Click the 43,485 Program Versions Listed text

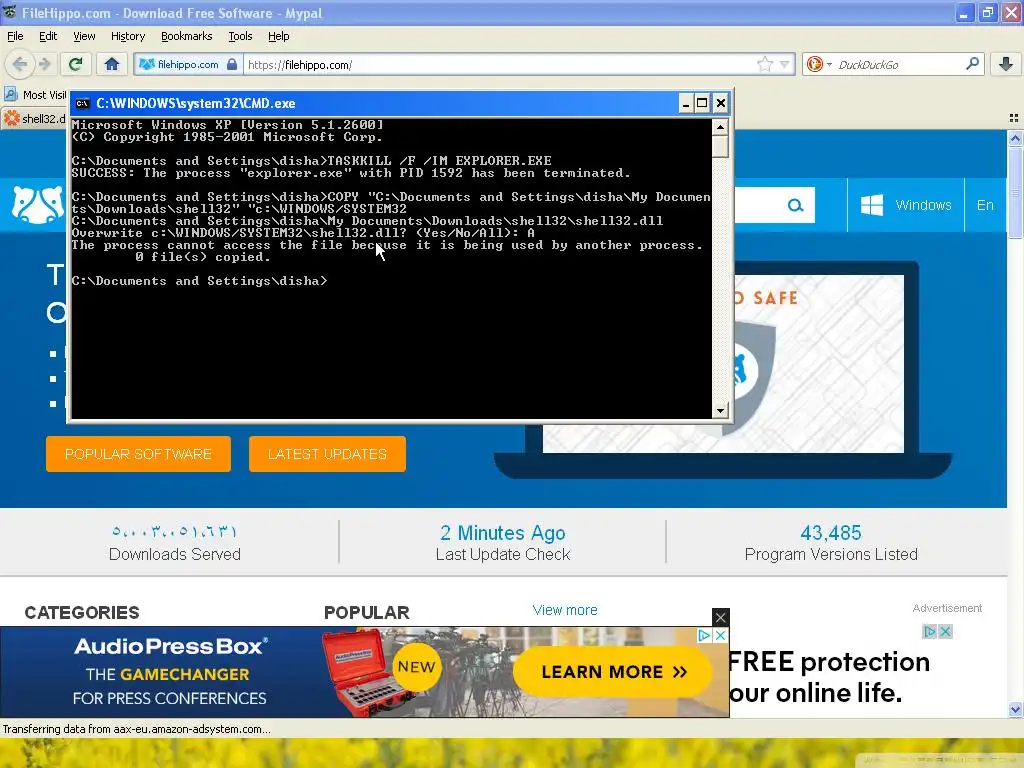point(831,543)
